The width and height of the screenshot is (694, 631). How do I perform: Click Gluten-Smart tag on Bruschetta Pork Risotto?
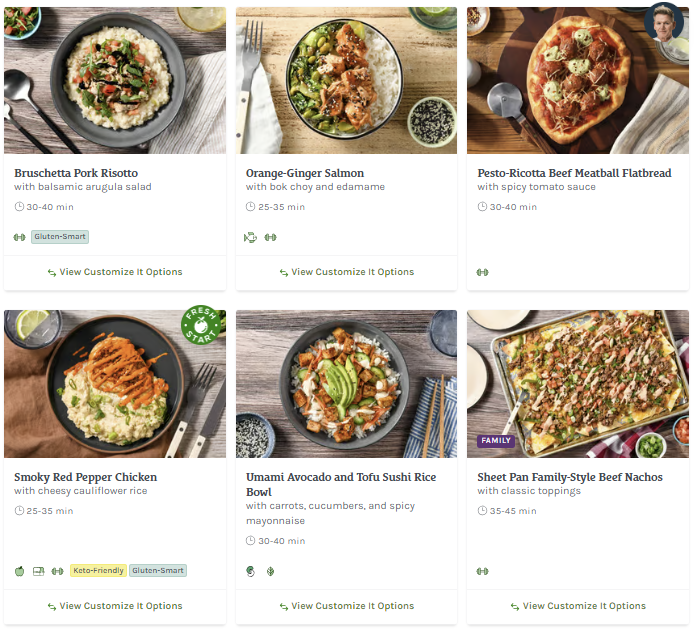point(60,237)
